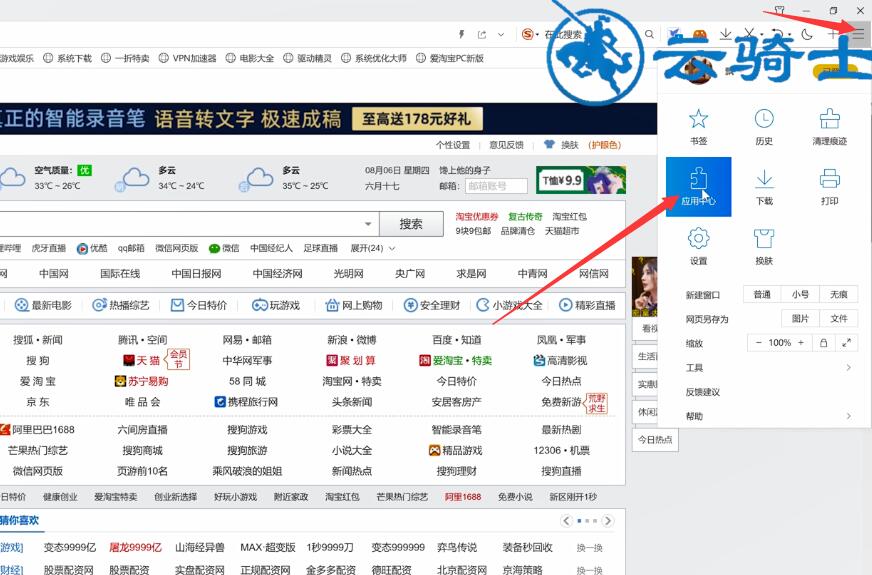Go to next 猜你喜欢 page arrow
The height and width of the screenshot is (575, 872).
608,521
